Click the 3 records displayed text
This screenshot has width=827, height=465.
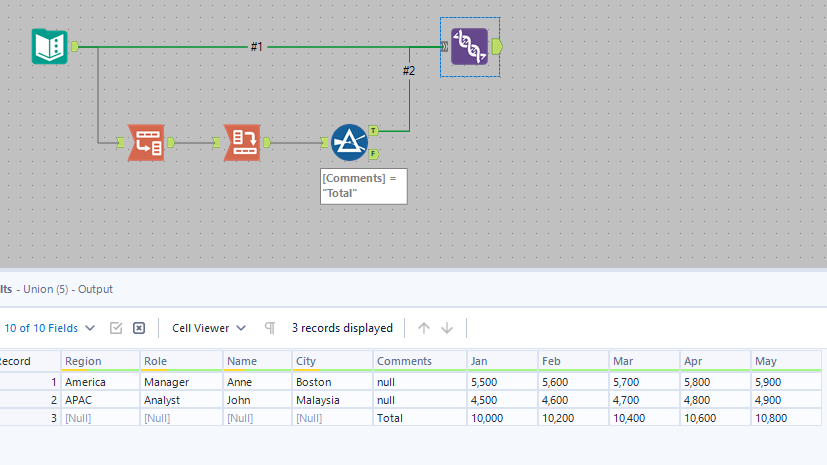pos(342,328)
